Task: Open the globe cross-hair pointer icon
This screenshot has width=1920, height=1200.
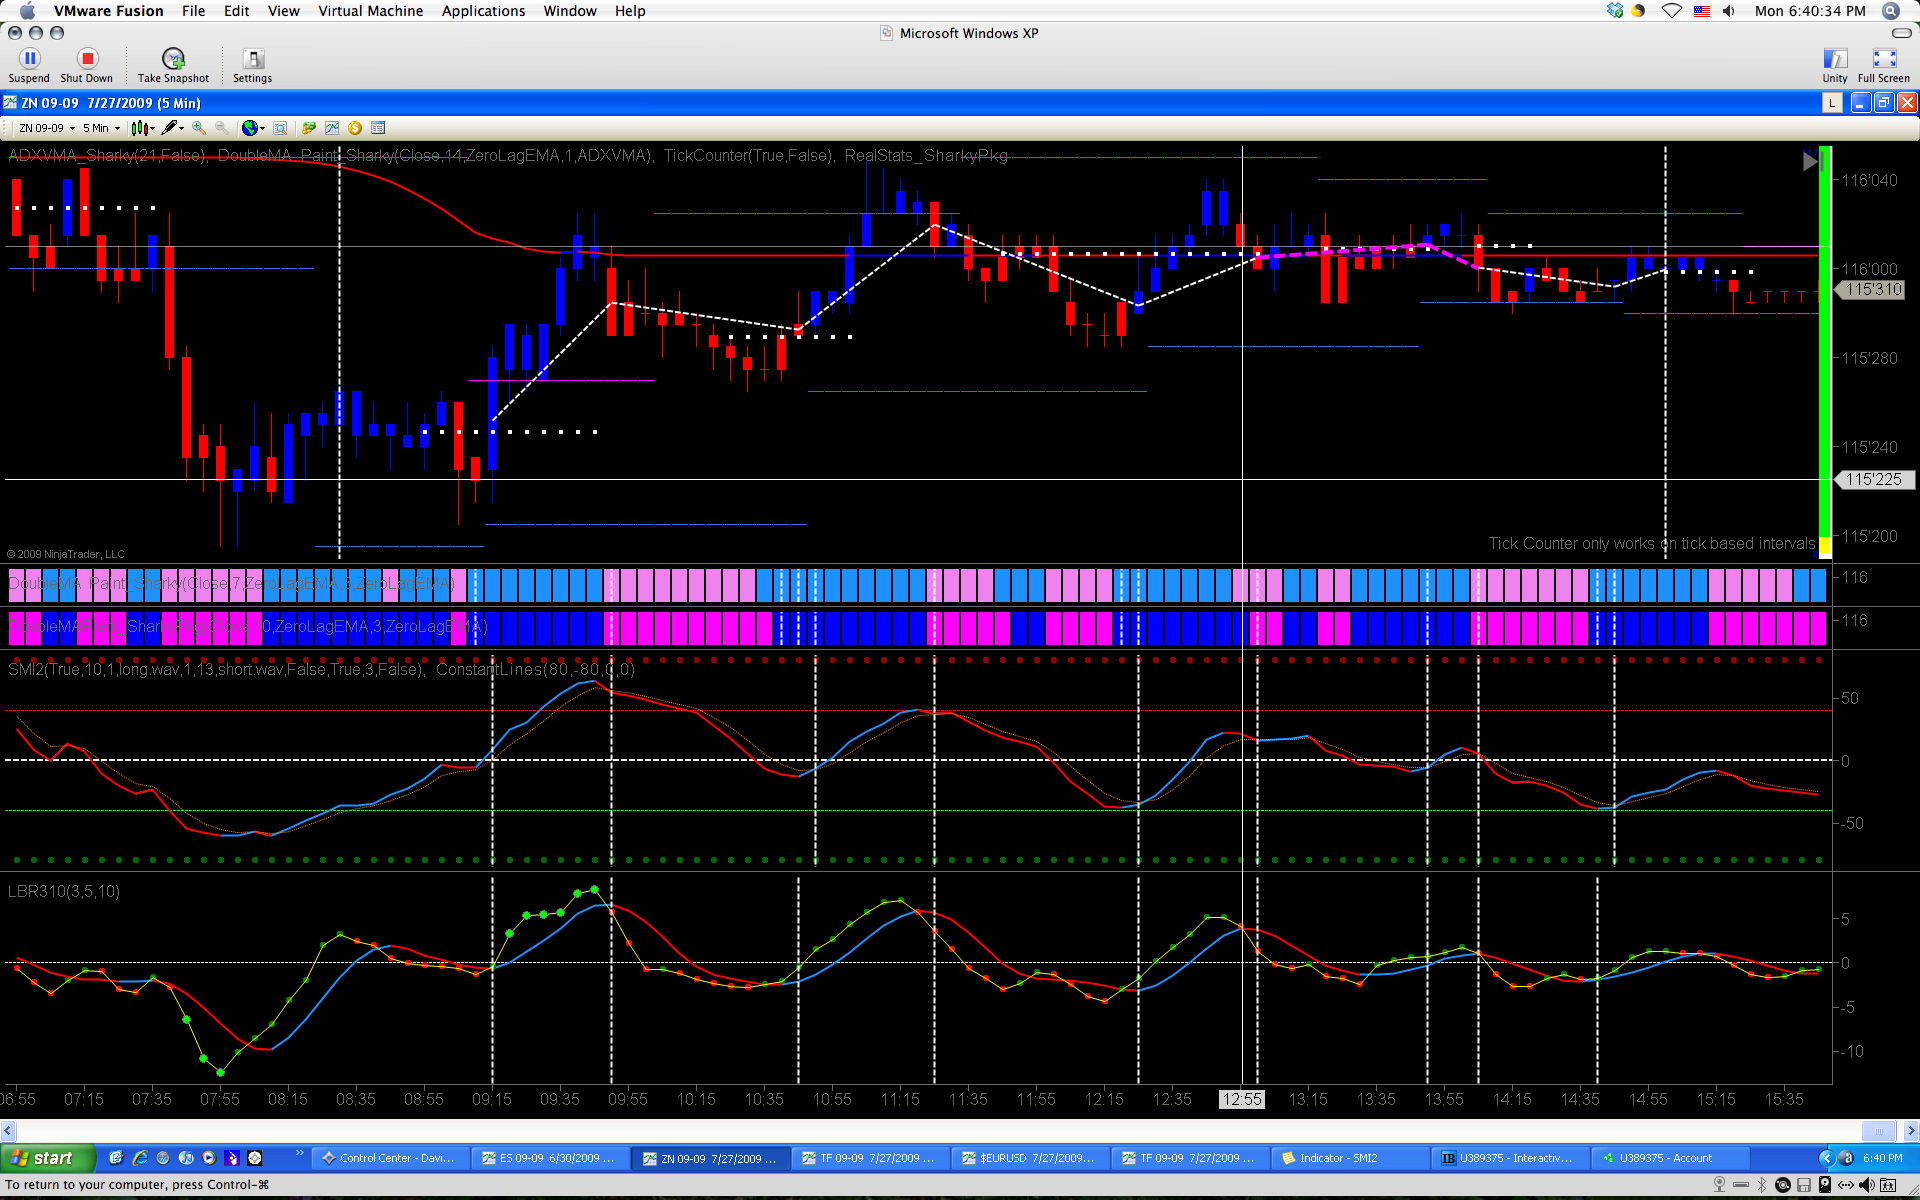Action: pyautogui.click(x=249, y=128)
